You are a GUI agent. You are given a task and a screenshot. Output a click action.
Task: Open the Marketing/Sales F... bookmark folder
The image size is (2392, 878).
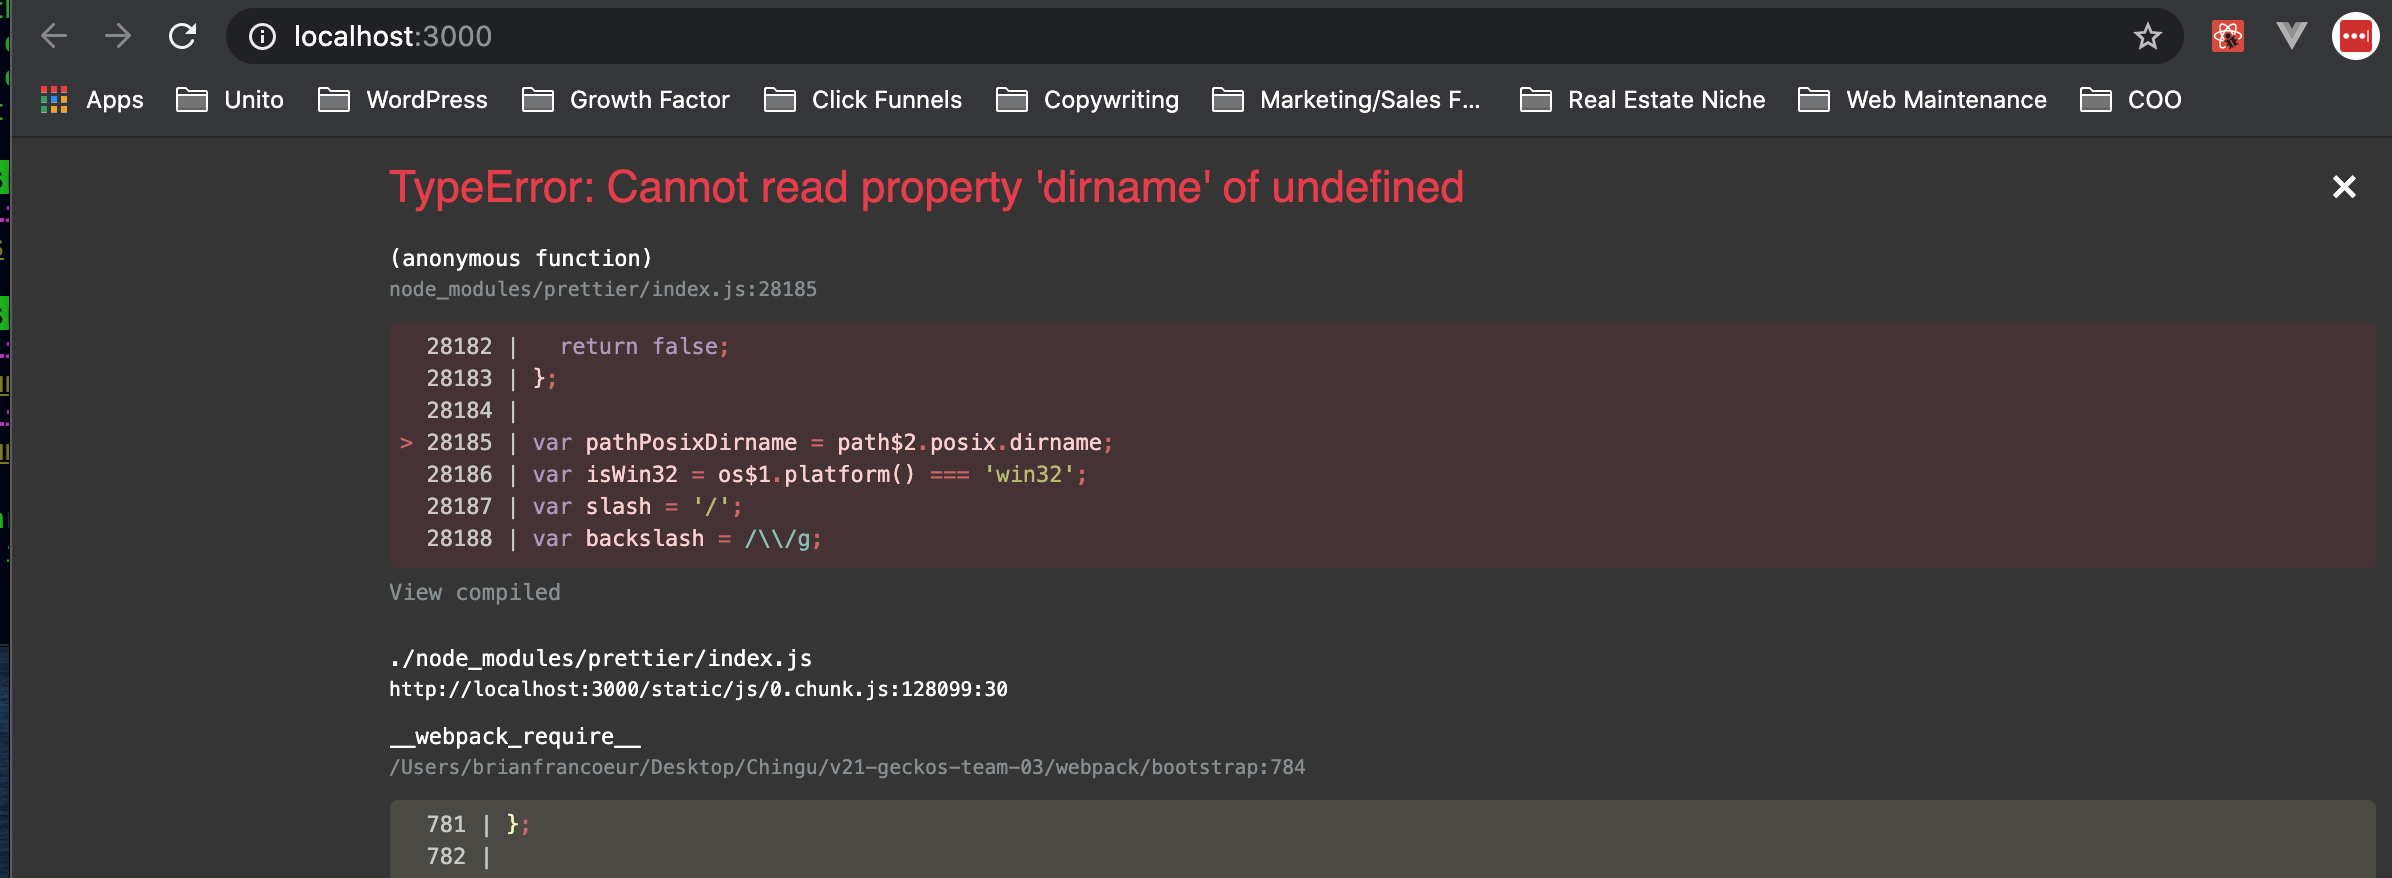point(1346,100)
